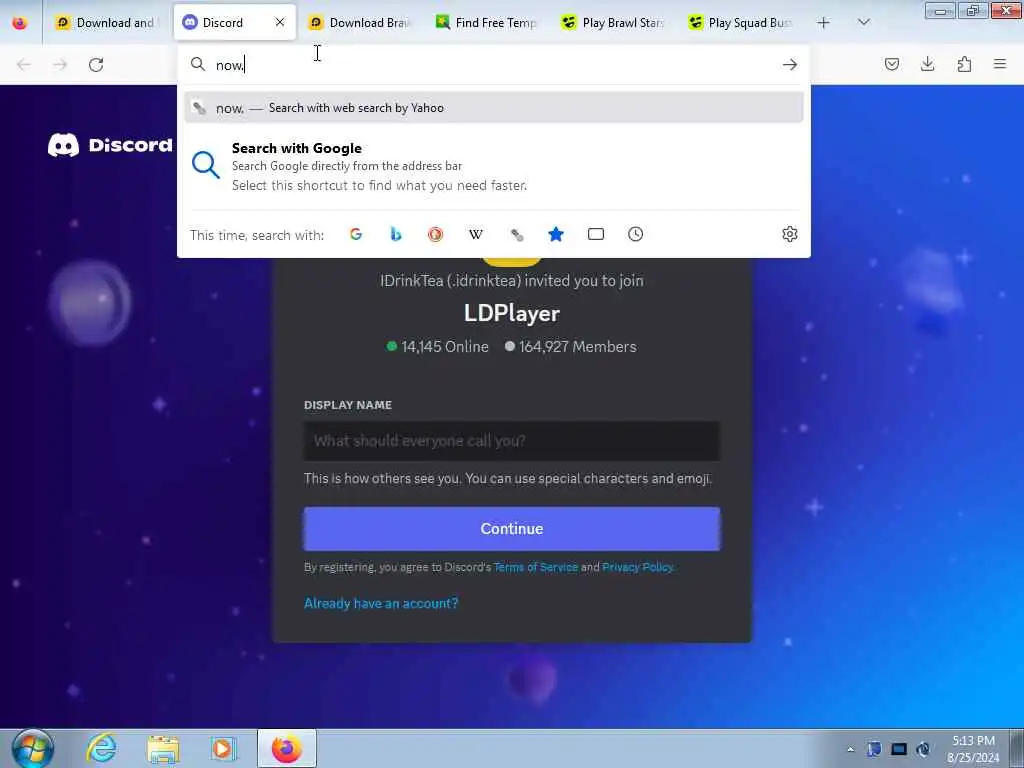The width and height of the screenshot is (1024, 768).
Task: Click the Firefox taskbar button
Action: 287,748
